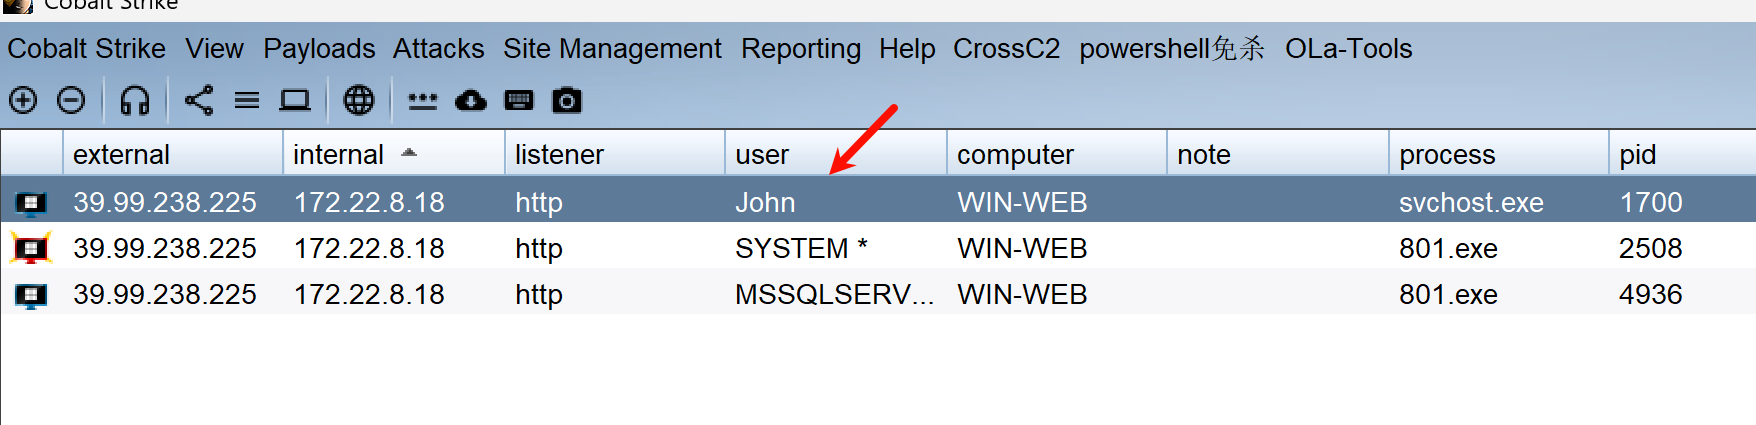Open listeners with the headphones icon

click(x=134, y=100)
